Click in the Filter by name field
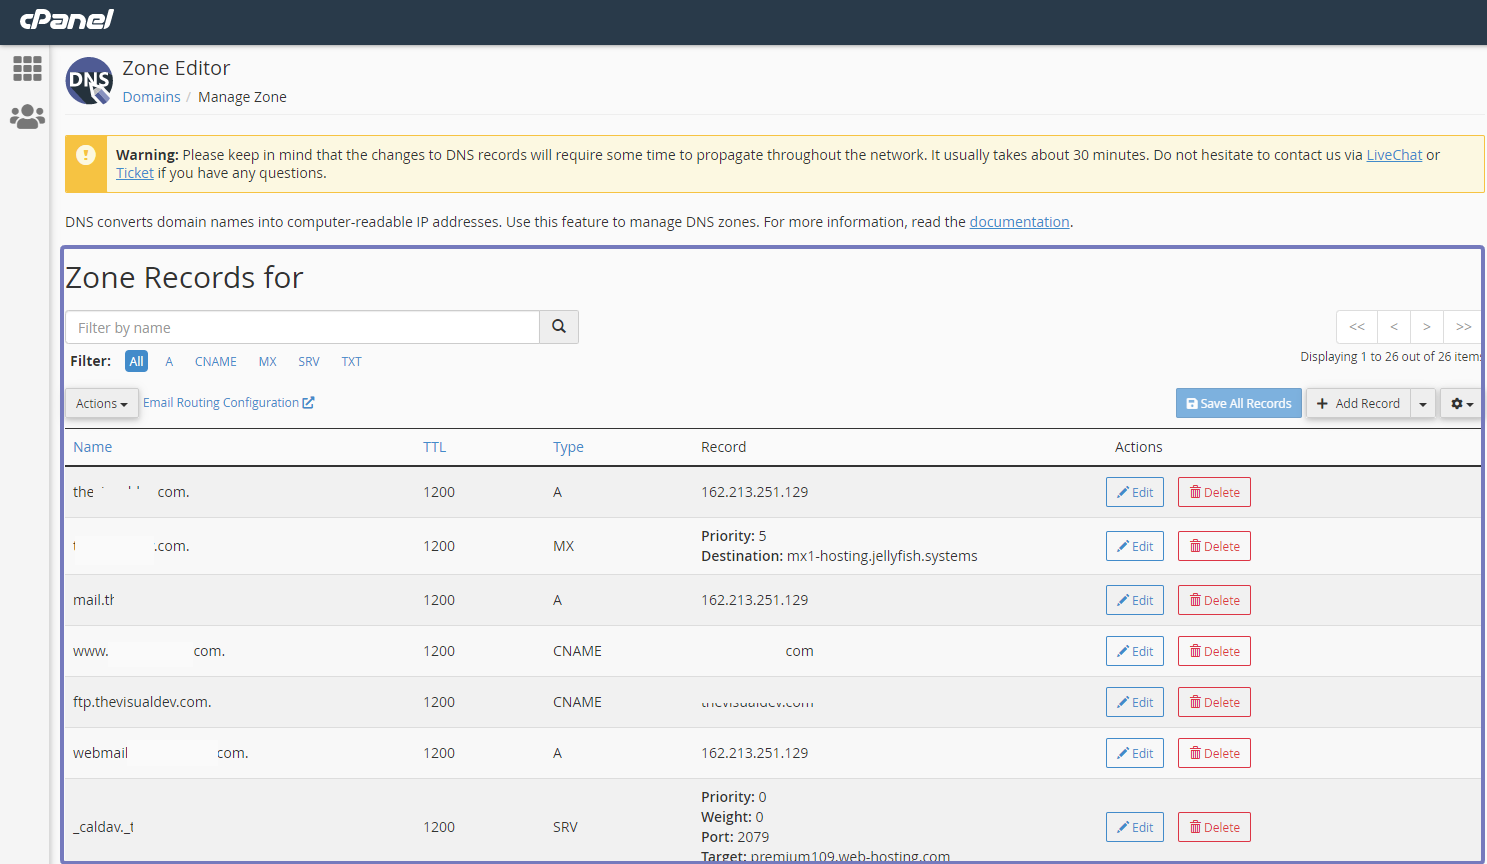The image size is (1487, 864). tap(302, 327)
